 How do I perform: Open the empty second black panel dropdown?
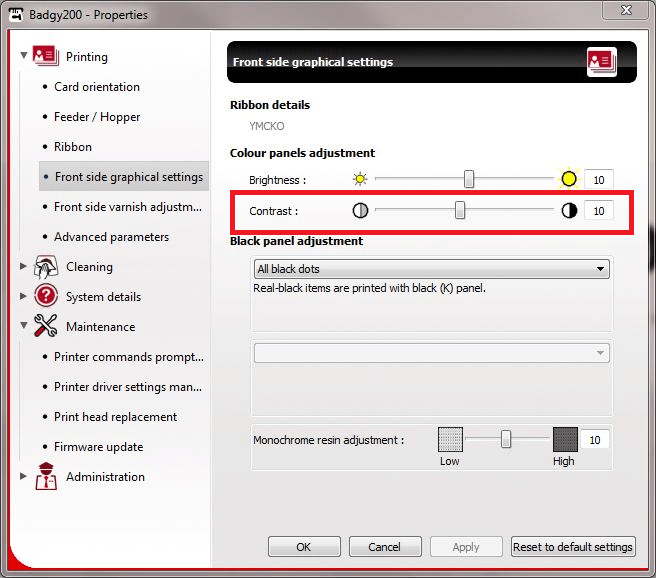[x=431, y=353]
